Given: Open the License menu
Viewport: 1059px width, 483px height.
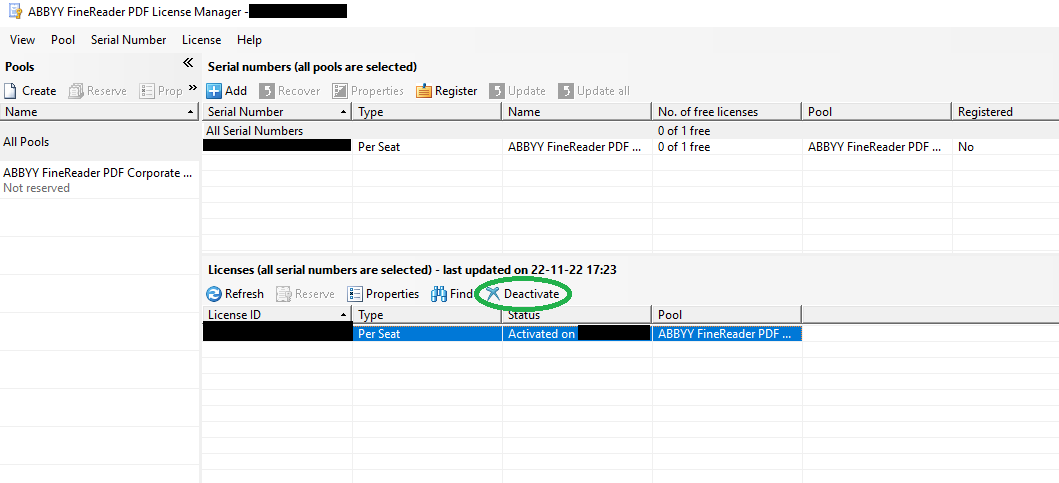Looking at the screenshot, I should tap(201, 40).
